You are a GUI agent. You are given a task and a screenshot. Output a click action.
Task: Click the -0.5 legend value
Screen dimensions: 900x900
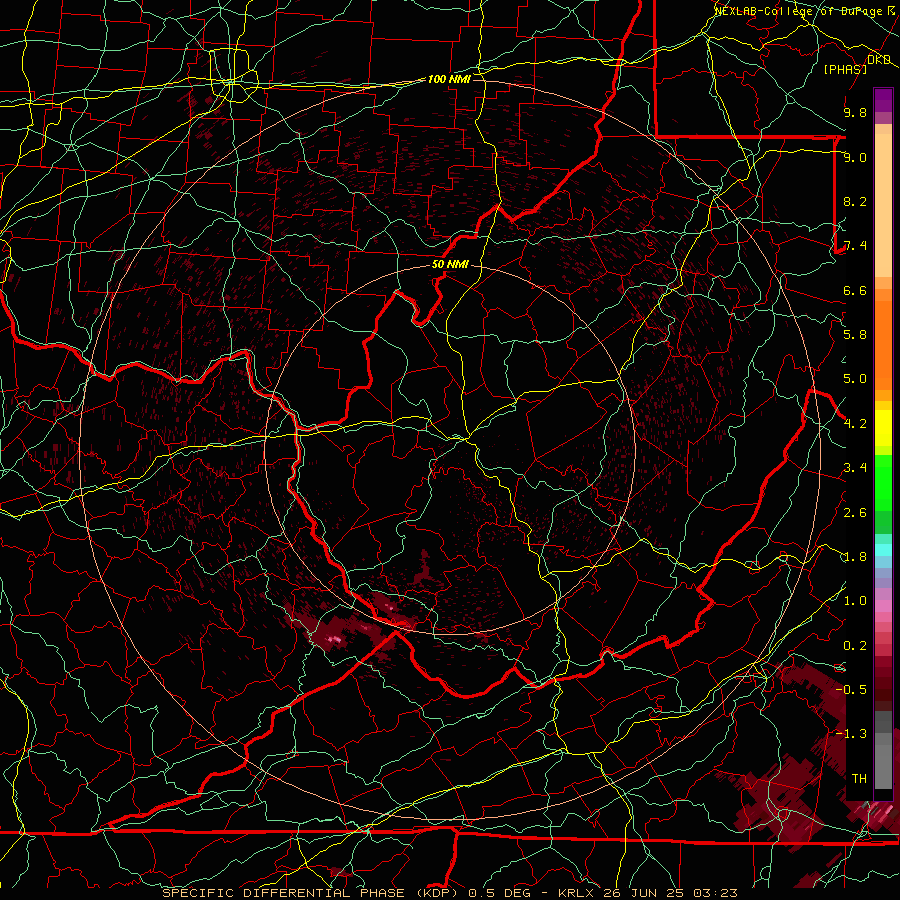click(851, 690)
